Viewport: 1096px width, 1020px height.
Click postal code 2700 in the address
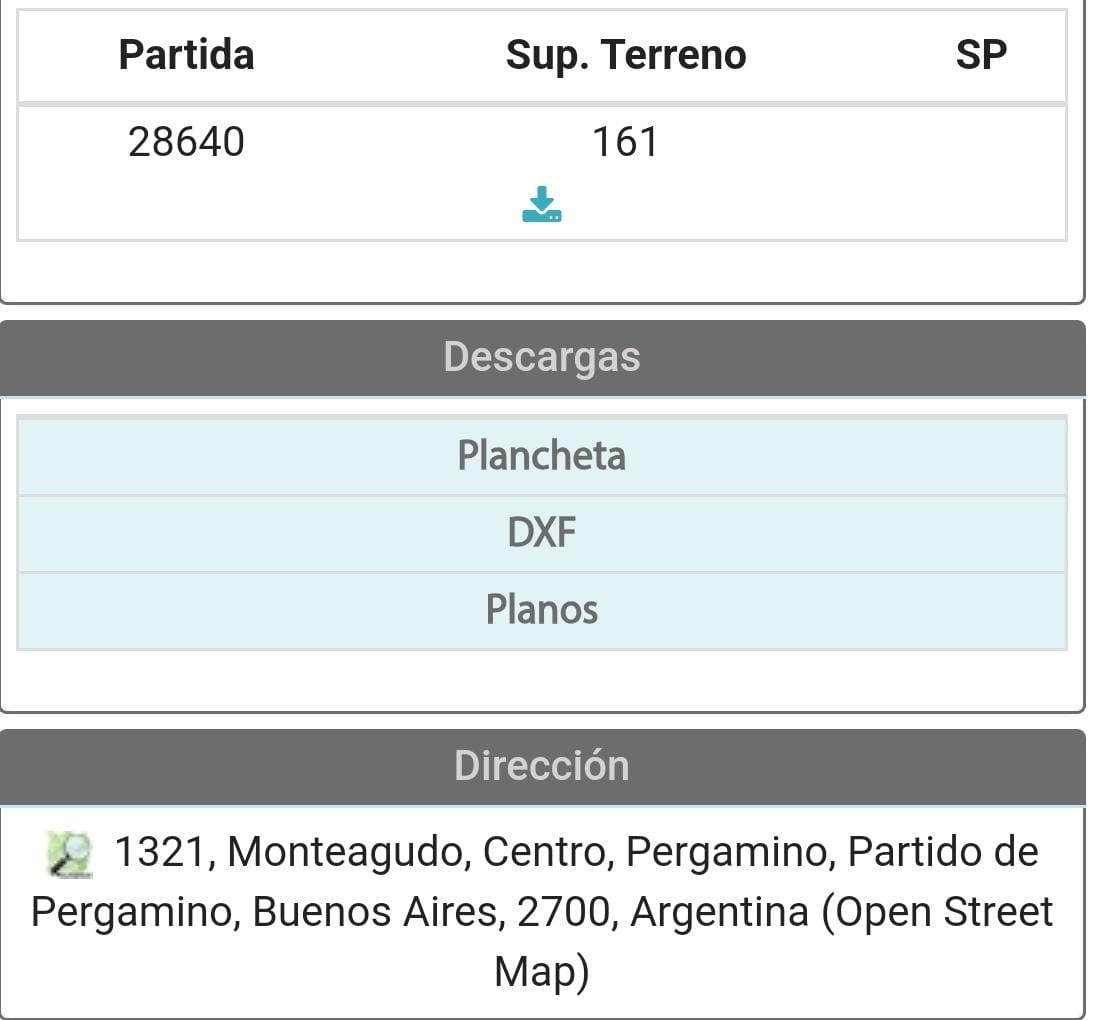pyautogui.click(x=571, y=912)
